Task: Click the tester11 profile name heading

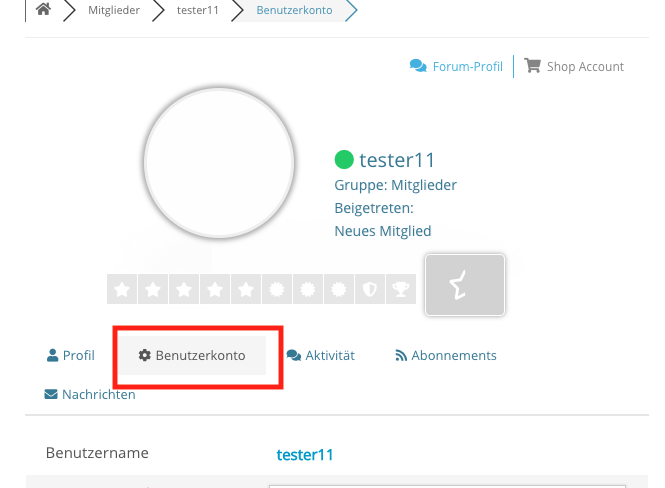Action: point(397,160)
